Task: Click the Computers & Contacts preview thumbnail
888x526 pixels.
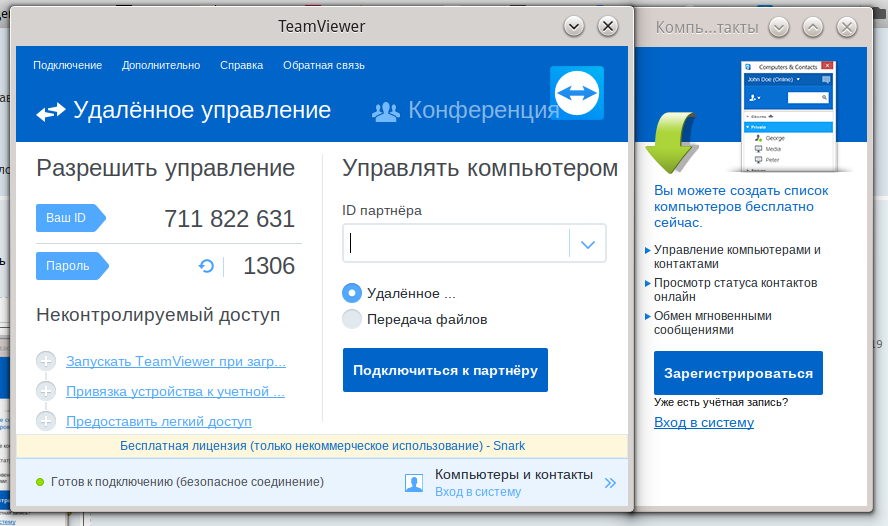Action: point(789,116)
